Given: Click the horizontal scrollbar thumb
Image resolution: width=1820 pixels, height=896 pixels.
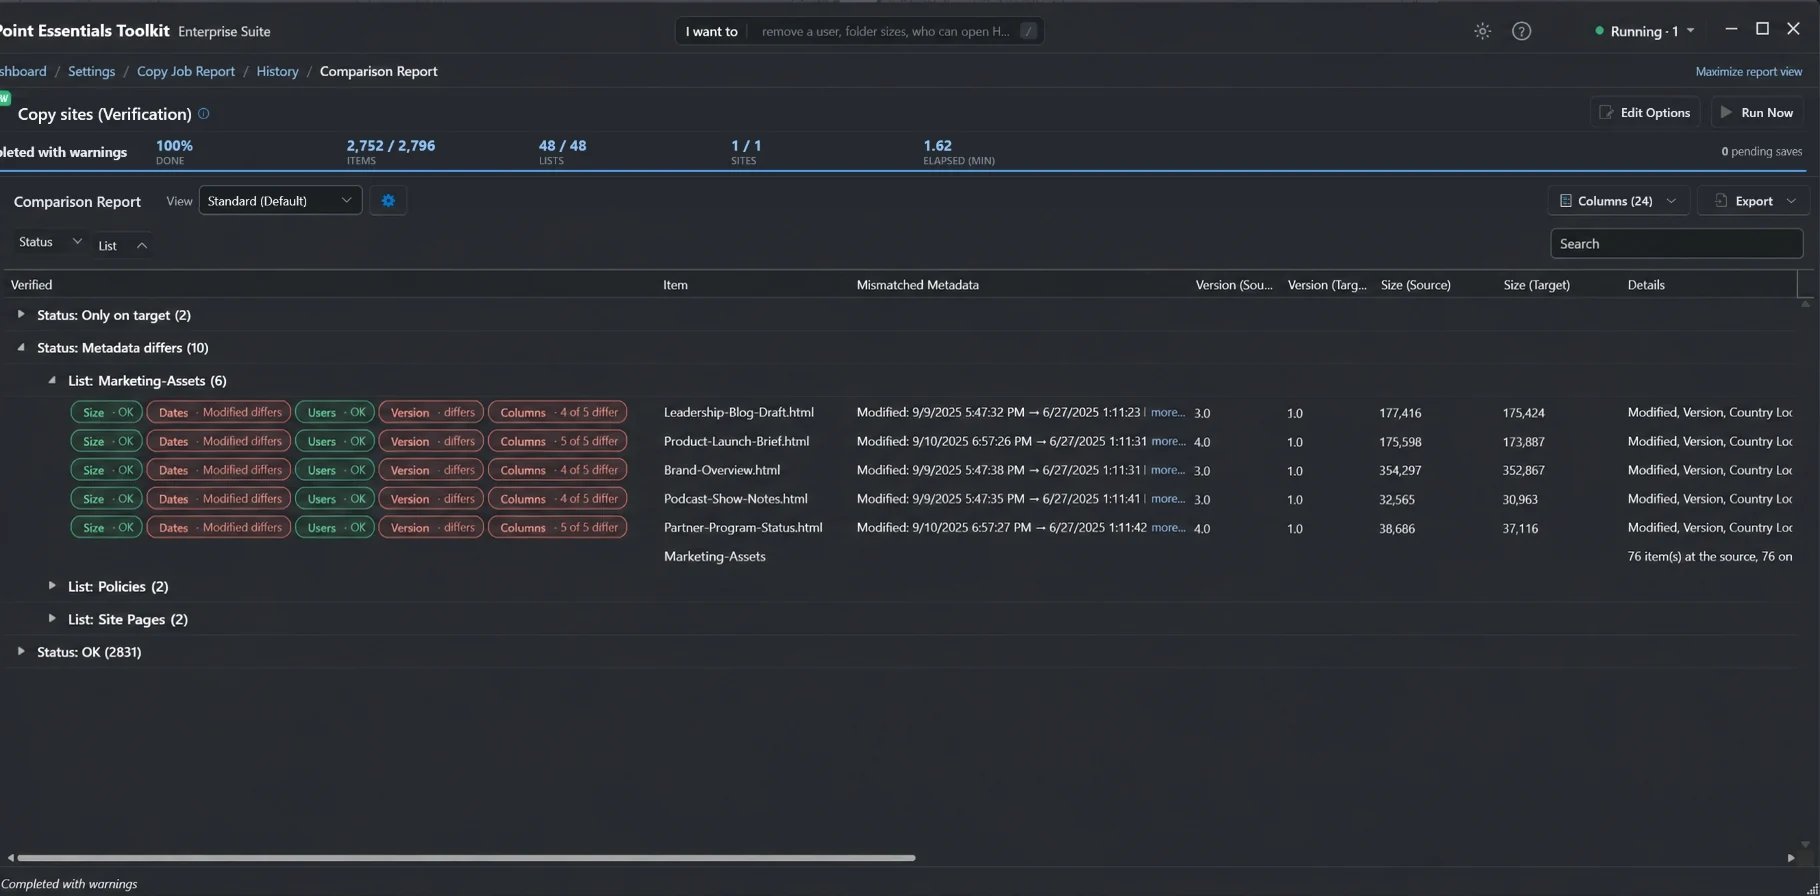Looking at the screenshot, I should (x=466, y=857).
